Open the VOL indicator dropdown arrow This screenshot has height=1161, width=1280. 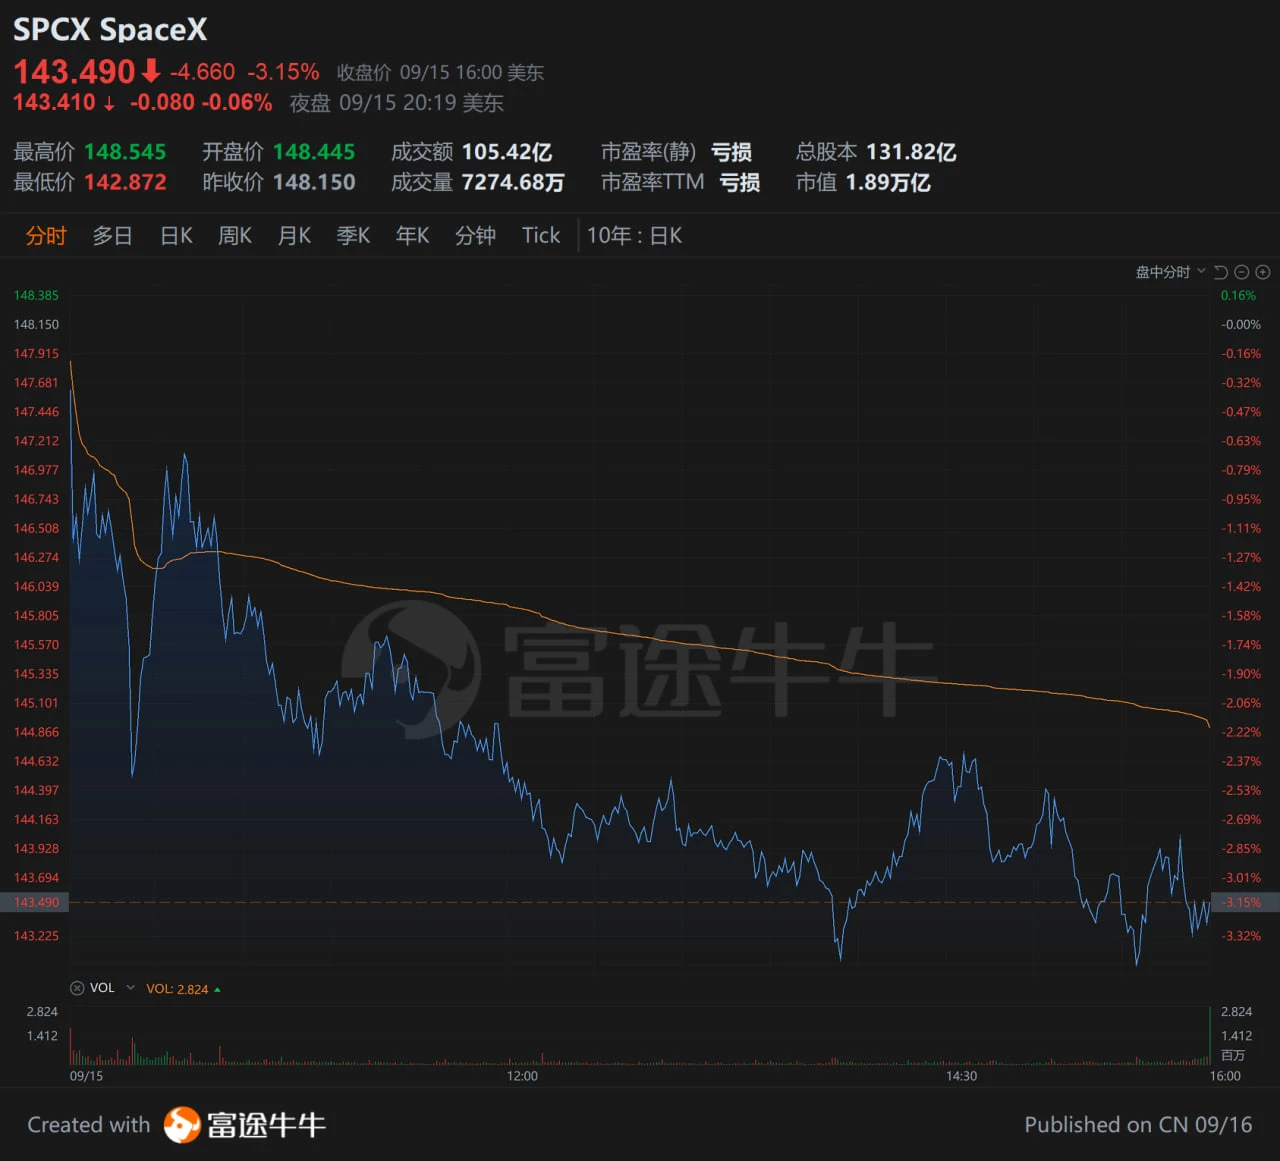point(130,988)
